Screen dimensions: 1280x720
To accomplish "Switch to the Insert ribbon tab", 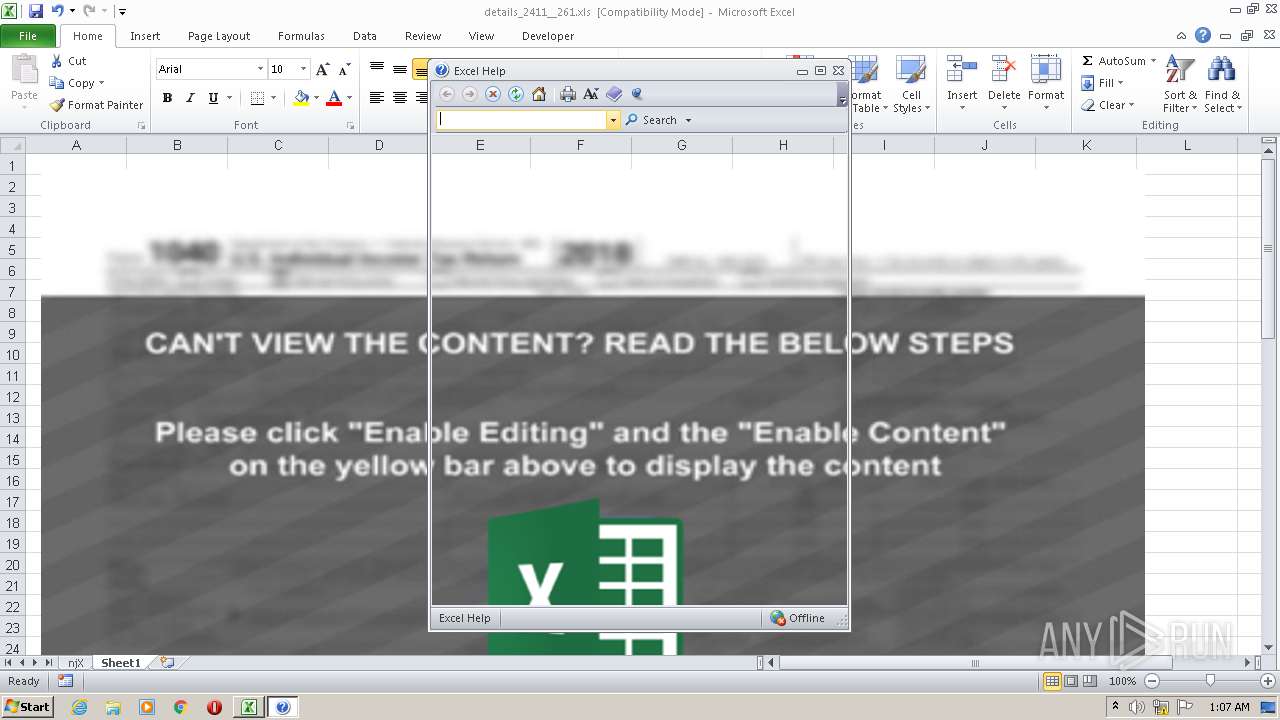I will (145, 36).
